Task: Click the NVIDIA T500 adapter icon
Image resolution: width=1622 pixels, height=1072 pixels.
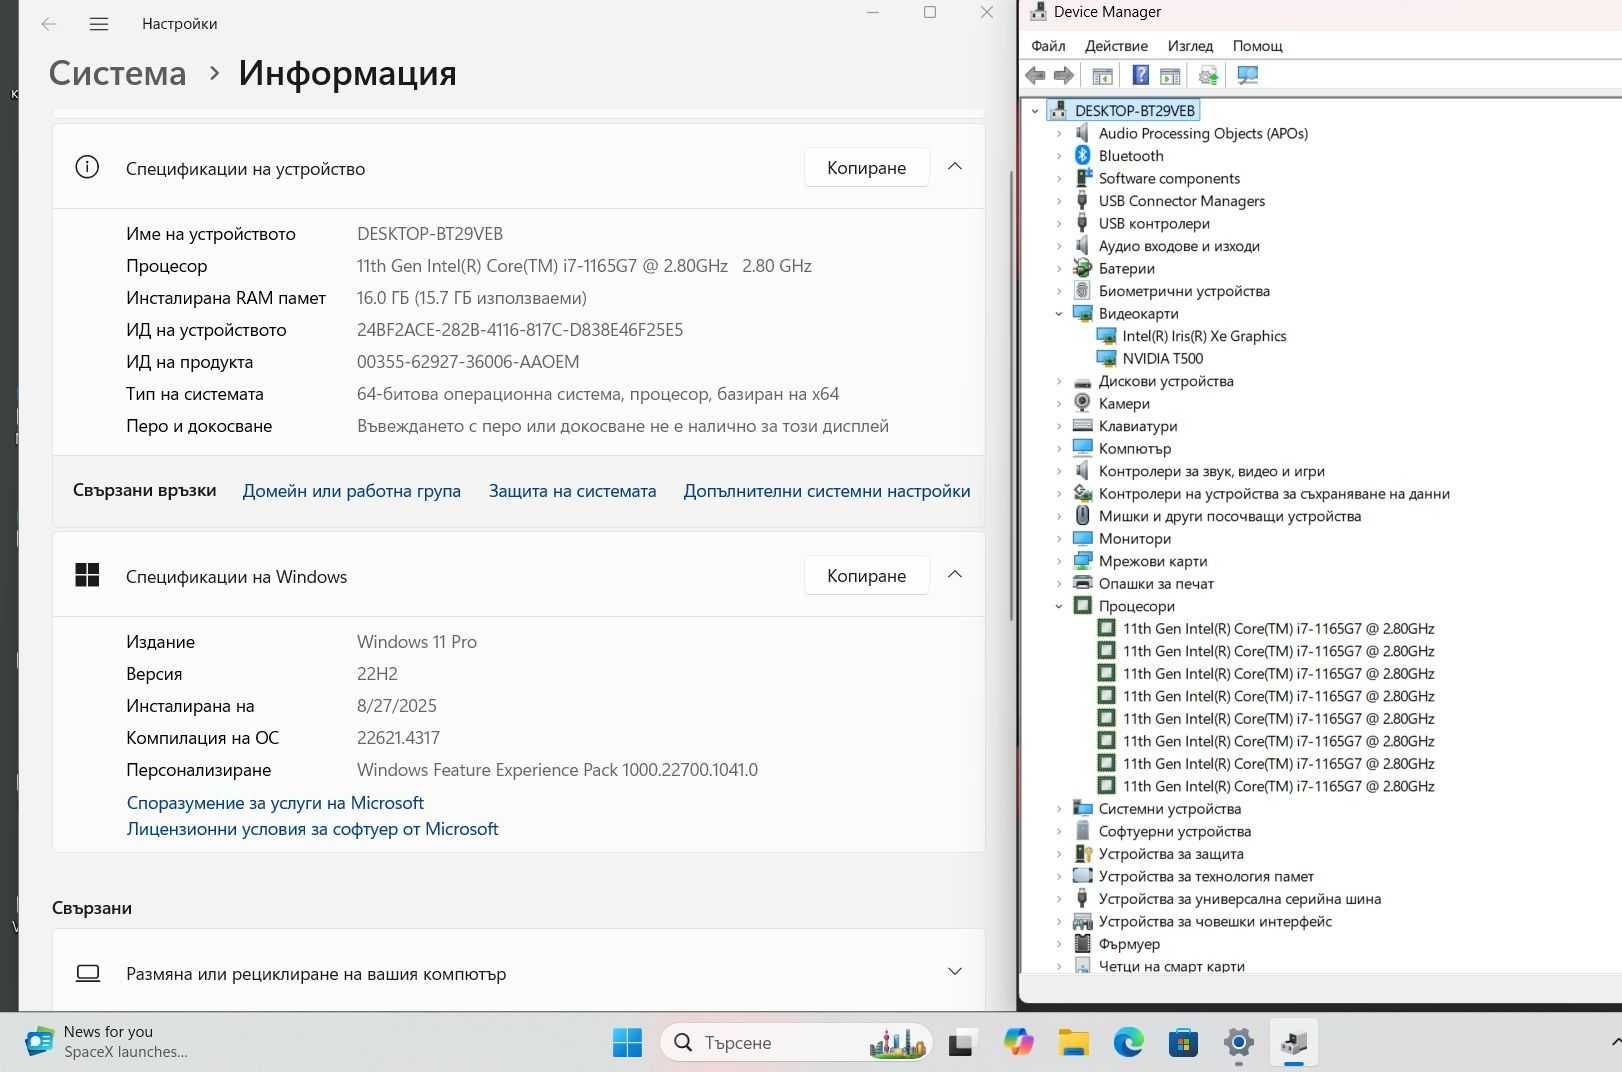Action: click(x=1106, y=358)
